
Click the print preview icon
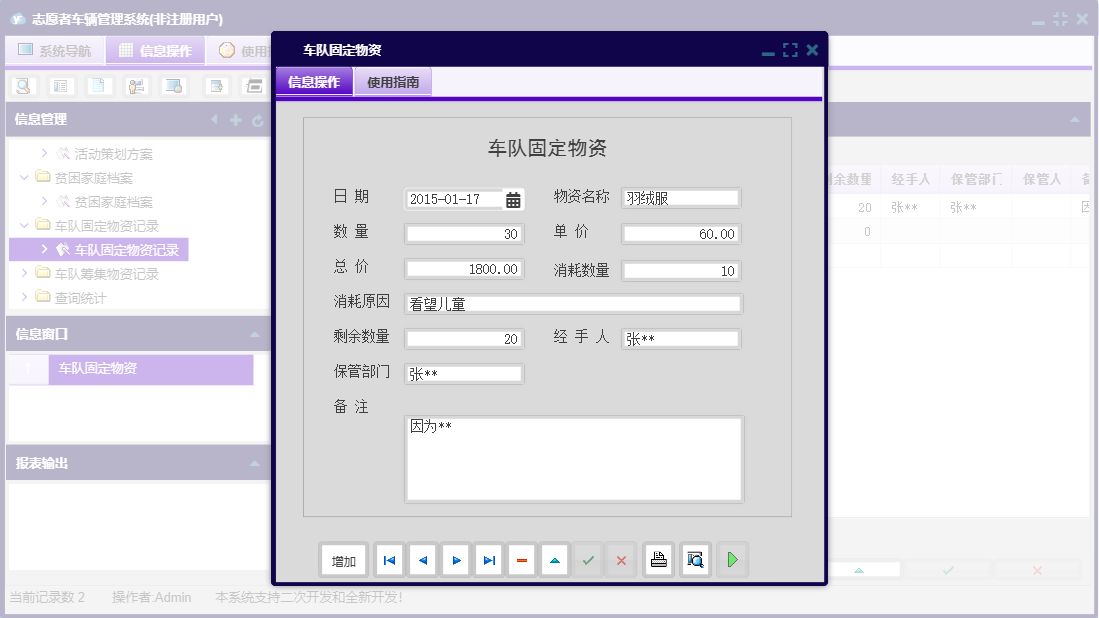pyautogui.click(x=694, y=560)
